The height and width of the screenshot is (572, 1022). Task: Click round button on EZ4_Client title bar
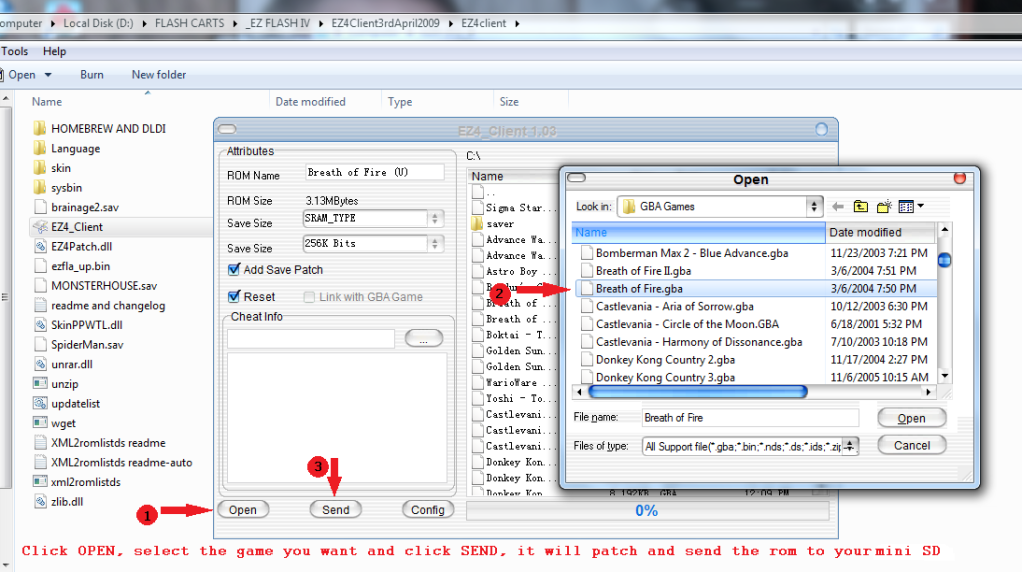pyautogui.click(x=821, y=130)
